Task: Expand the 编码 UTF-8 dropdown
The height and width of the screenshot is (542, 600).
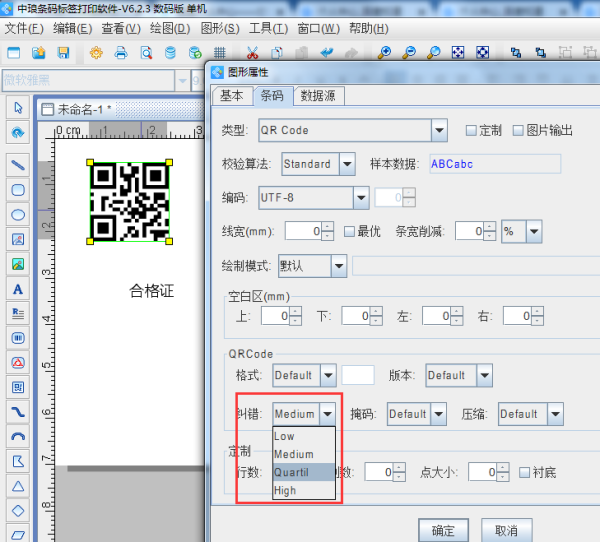Action: (361, 198)
